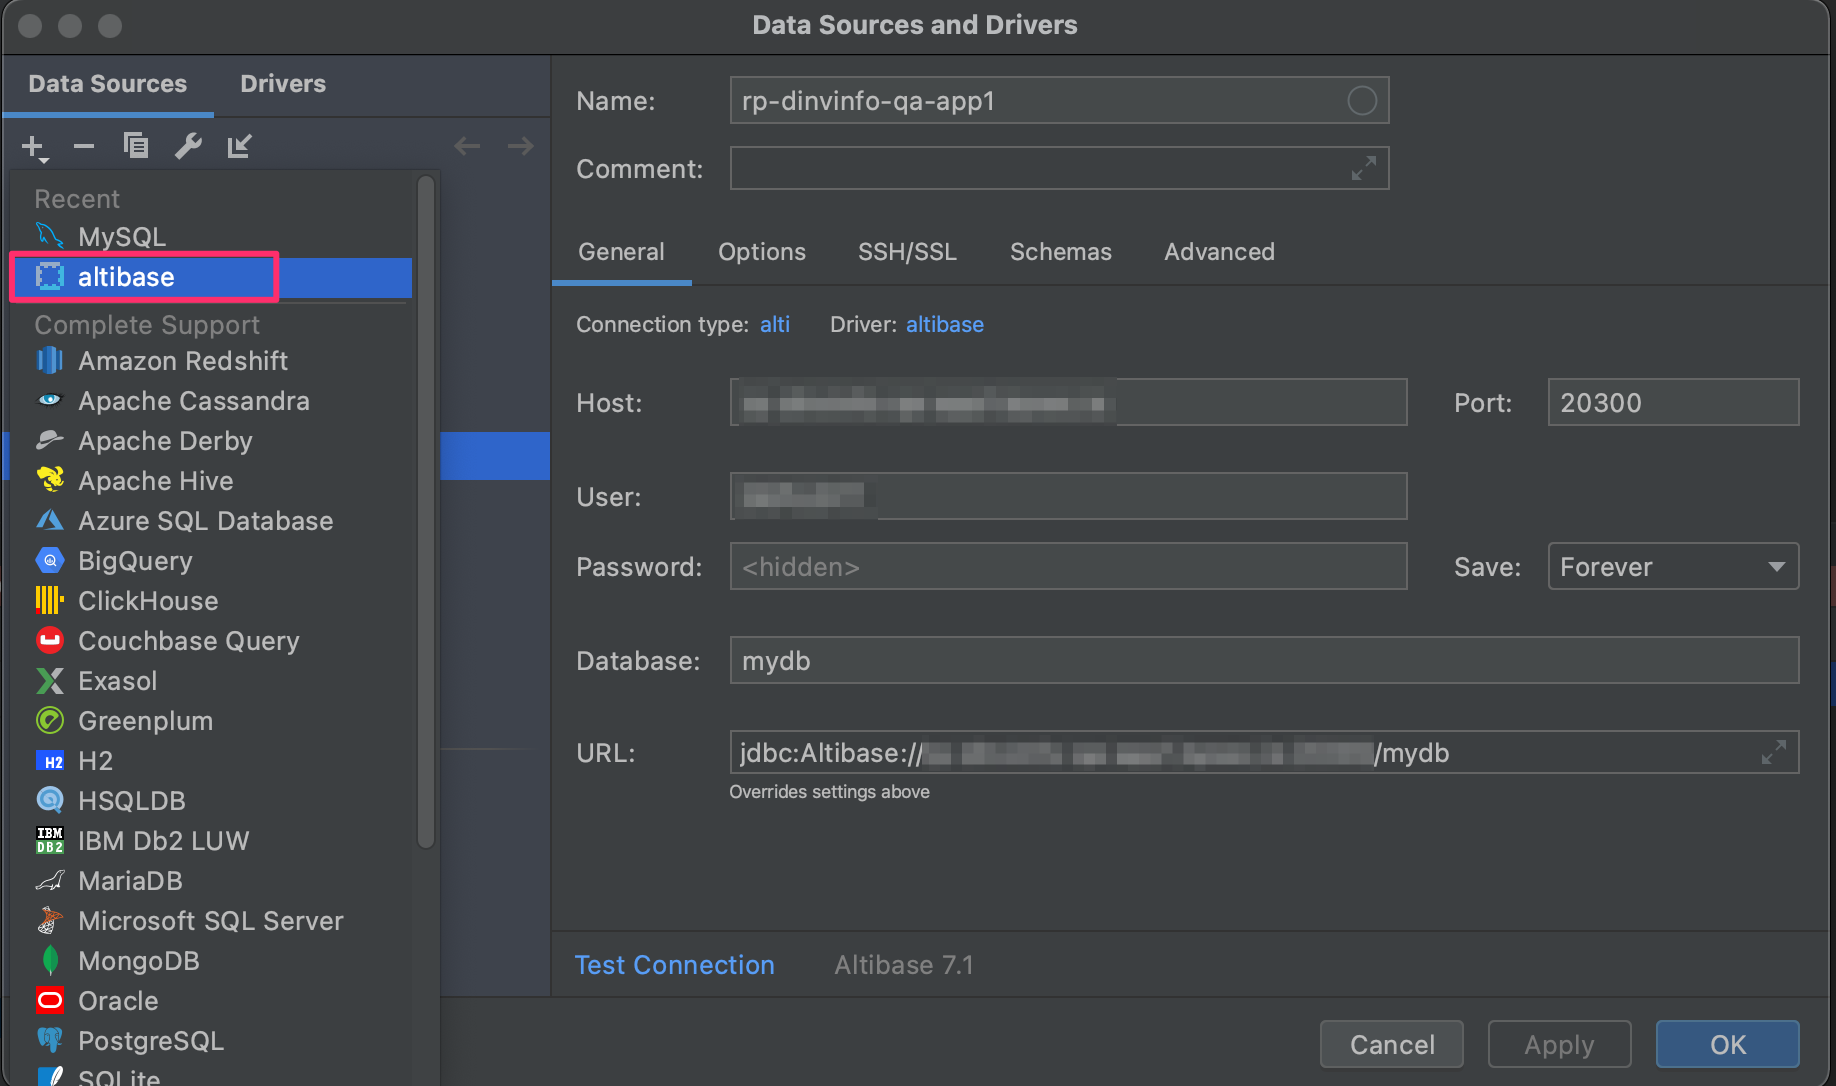Choose HSQLDB data source
1836x1086 pixels.
tap(212, 801)
